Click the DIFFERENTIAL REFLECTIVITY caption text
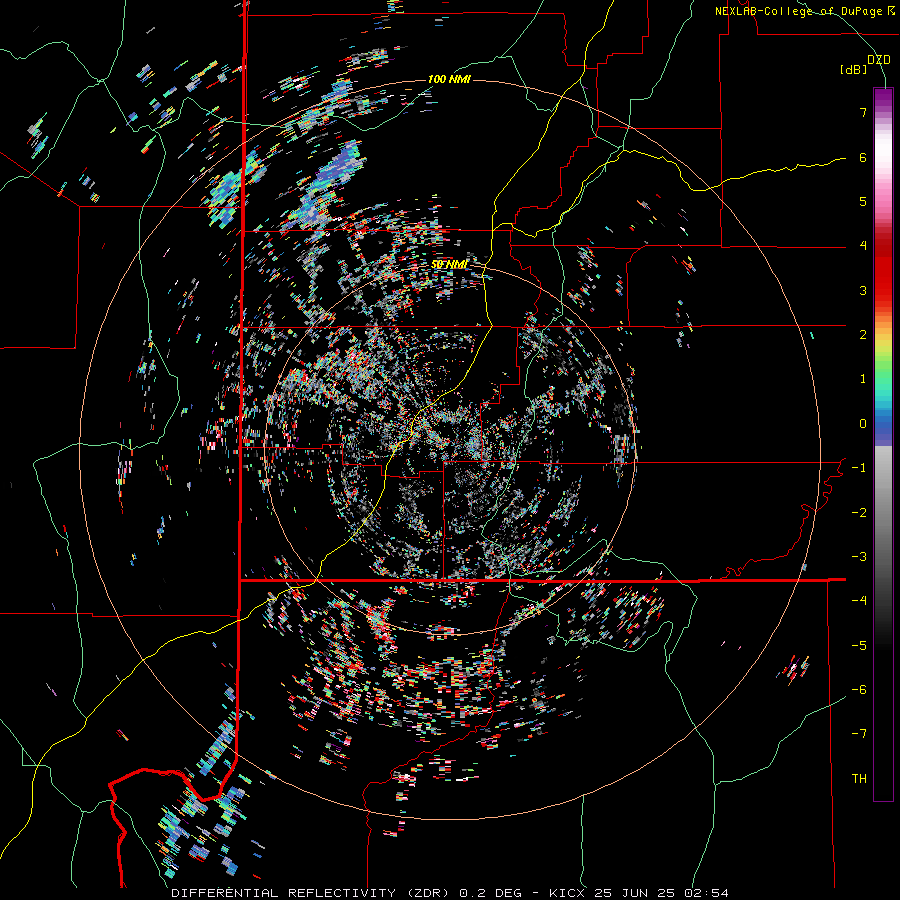Image resolution: width=900 pixels, height=900 pixels. coord(283,893)
